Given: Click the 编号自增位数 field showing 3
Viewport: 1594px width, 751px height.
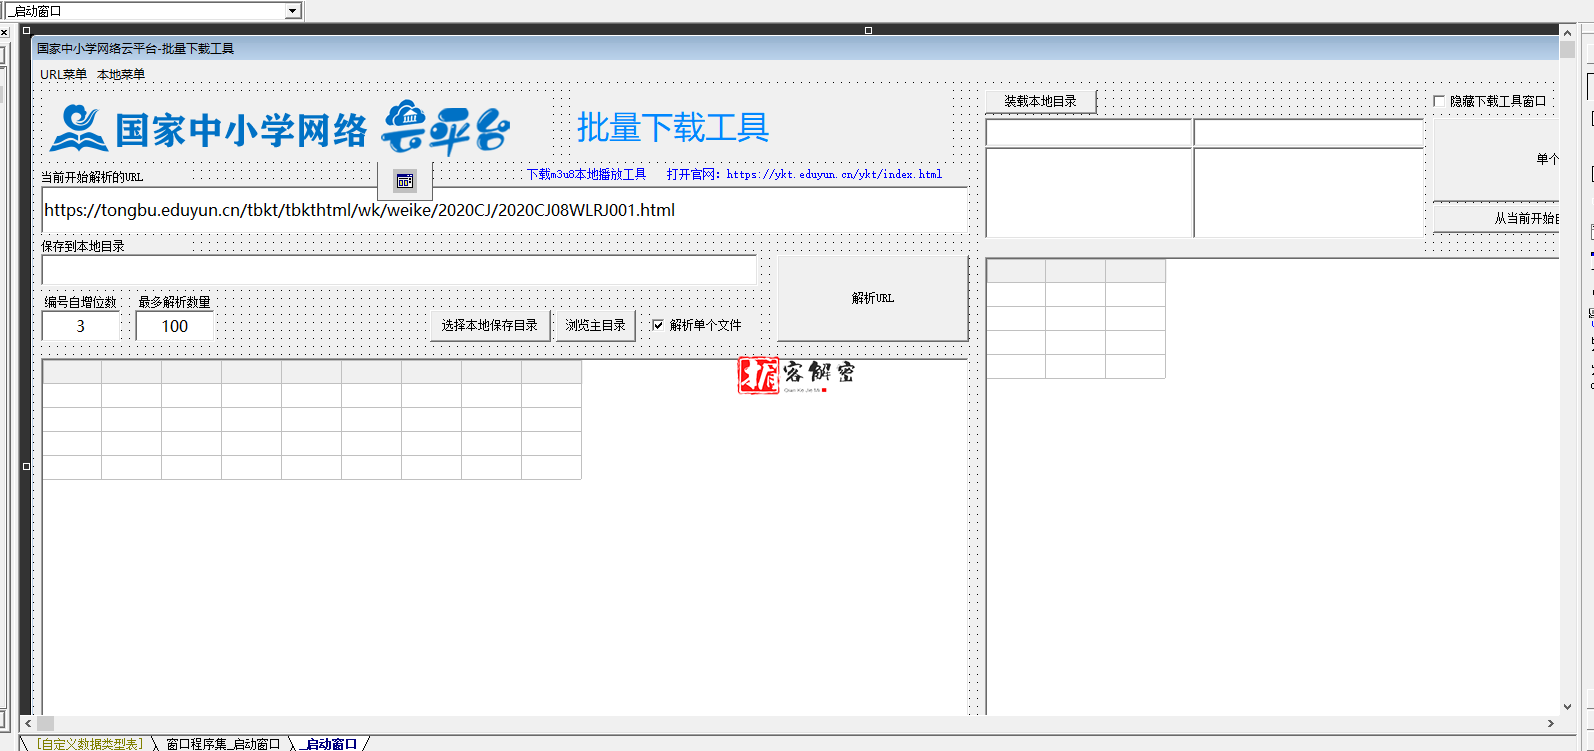Looking at the screenshot, I should (x=81, y=326).
